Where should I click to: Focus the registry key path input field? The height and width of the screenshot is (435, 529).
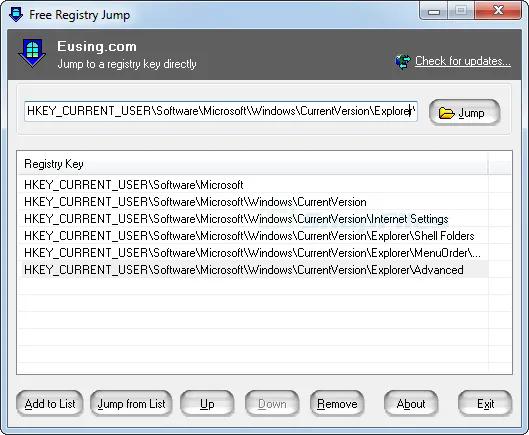coord(221,111)
